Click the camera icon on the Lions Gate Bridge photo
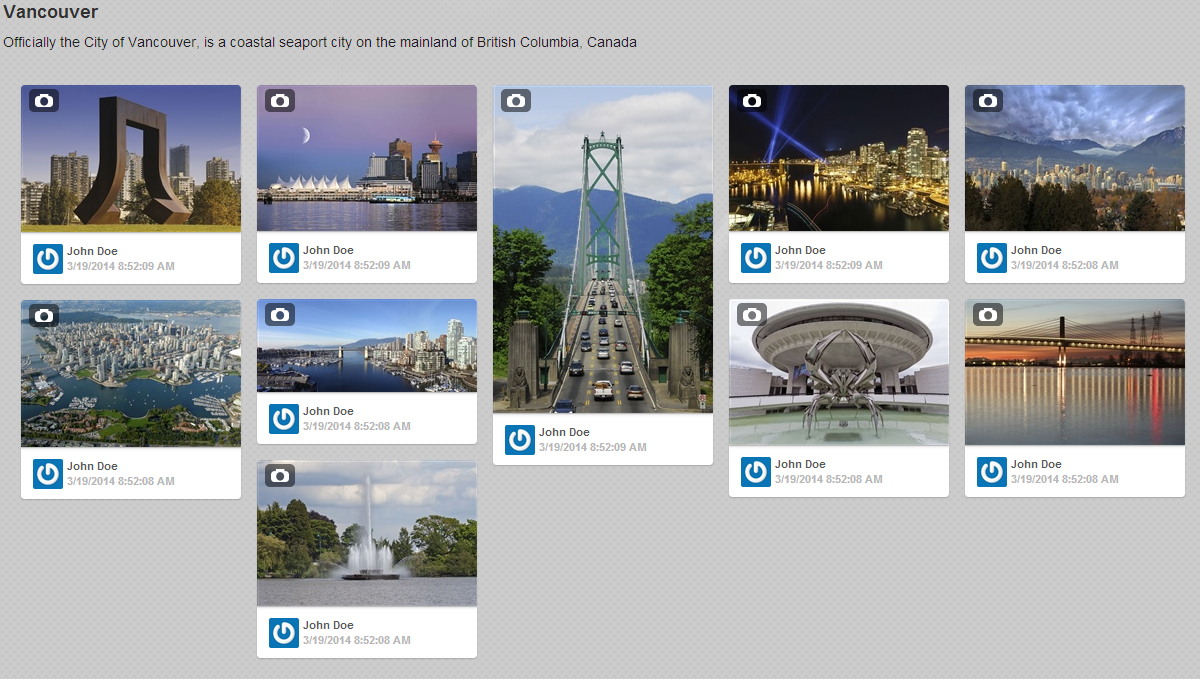This screenshot has width=1200, height=679. pyautogui.click(x=516, y=100)
